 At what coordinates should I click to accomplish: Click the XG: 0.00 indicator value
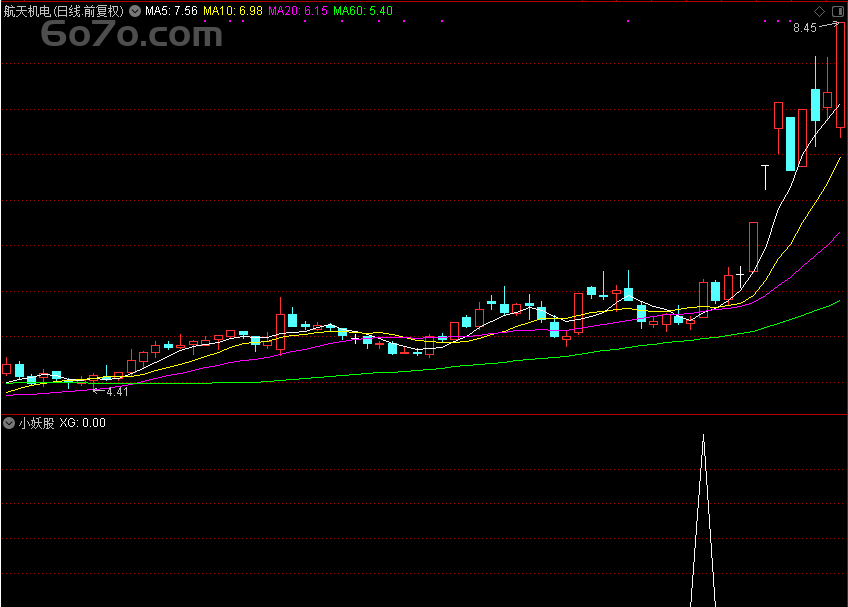pyautogui.click(x=82, y=423)
